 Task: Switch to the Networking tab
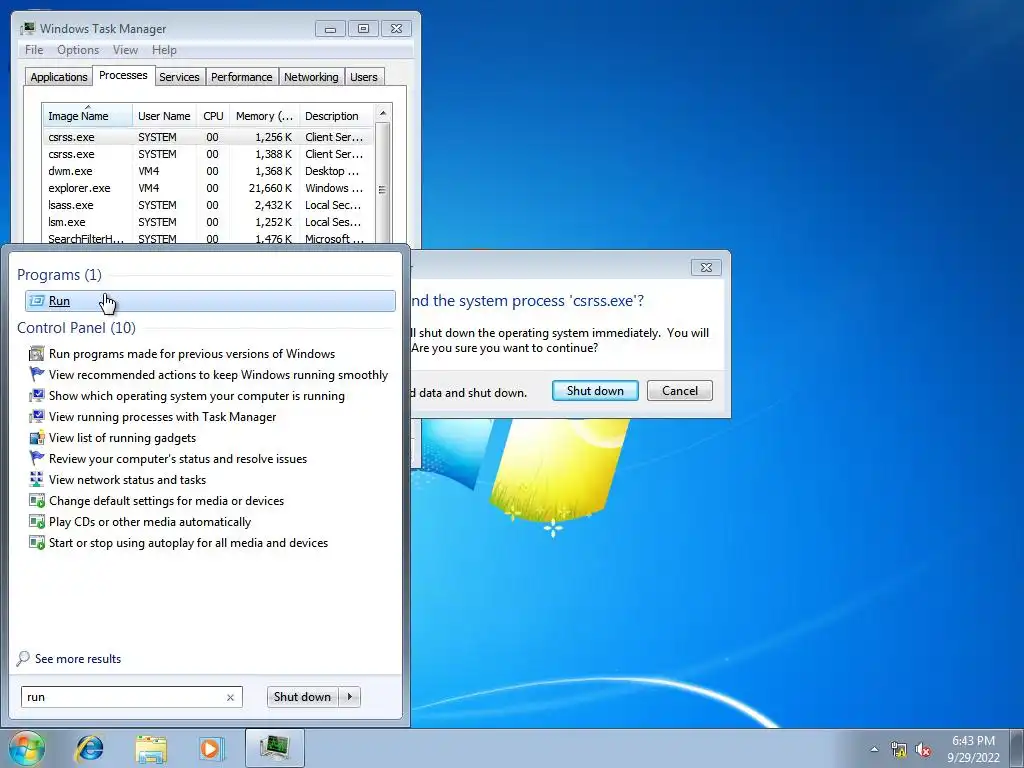click(x=311, y=77)
